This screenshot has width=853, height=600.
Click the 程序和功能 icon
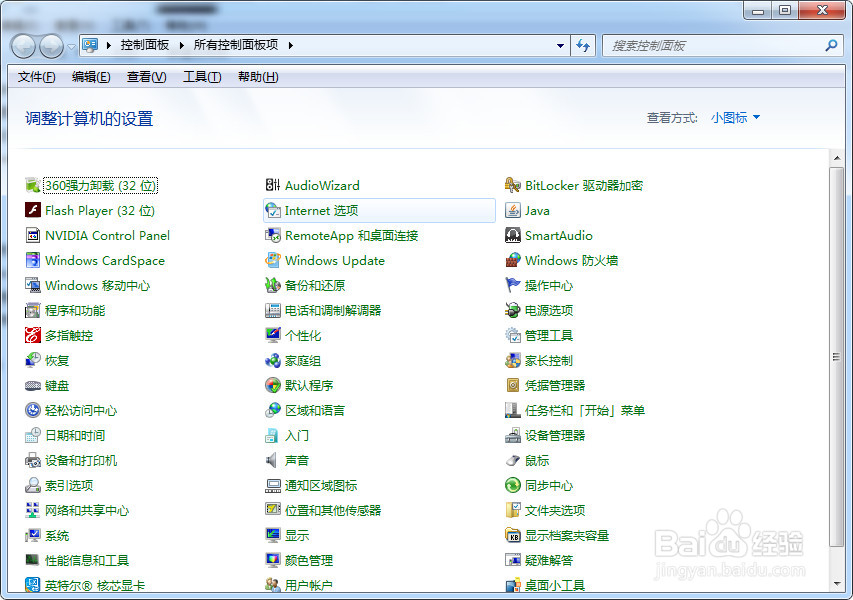[33, 311]
